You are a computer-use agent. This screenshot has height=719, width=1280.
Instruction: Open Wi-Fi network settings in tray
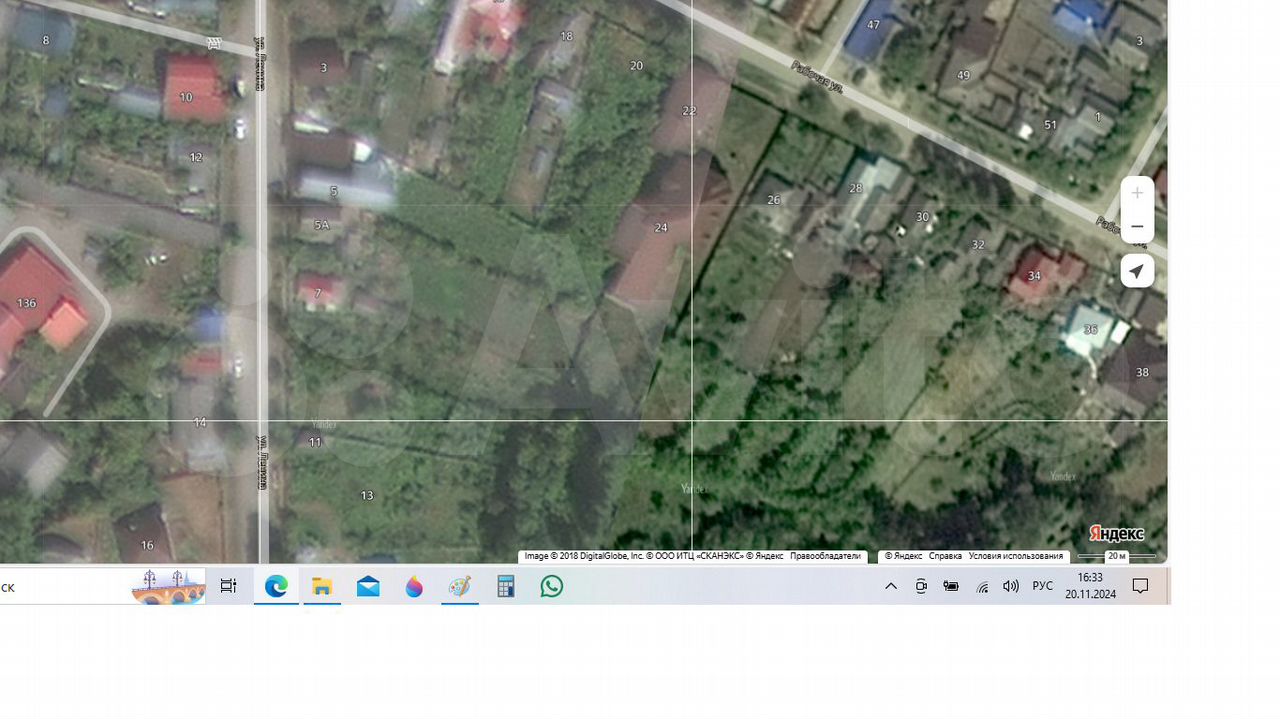[982, 587]
